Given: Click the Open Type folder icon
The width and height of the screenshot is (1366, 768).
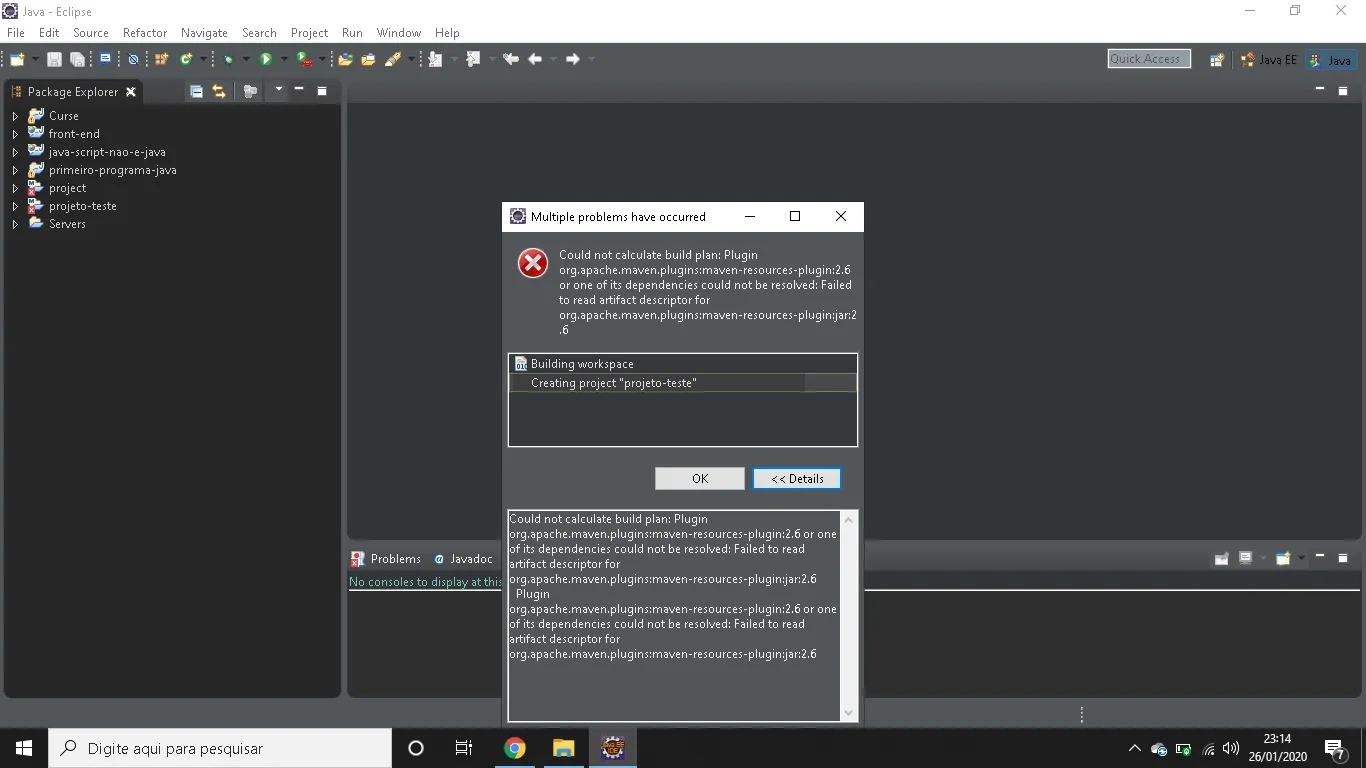Looking at the screenshot, I should (346, 60).
